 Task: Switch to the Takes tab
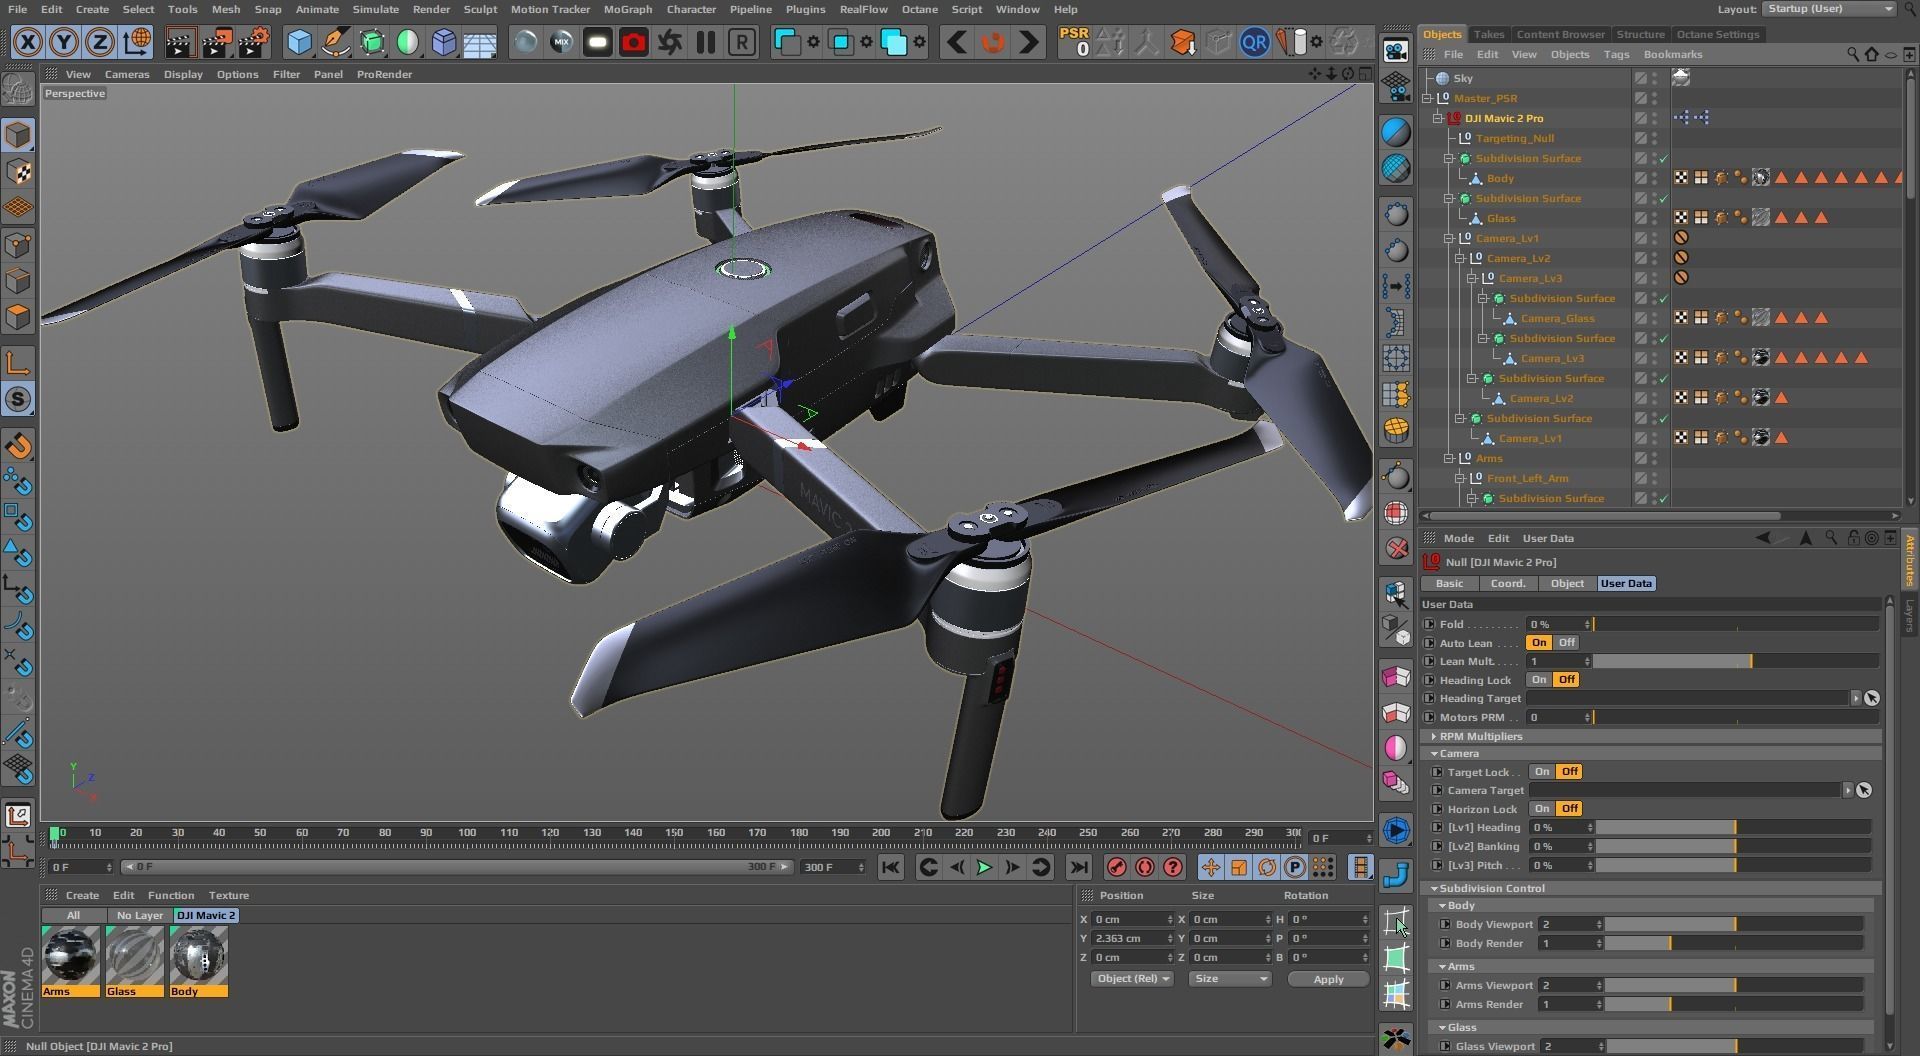1488,34
